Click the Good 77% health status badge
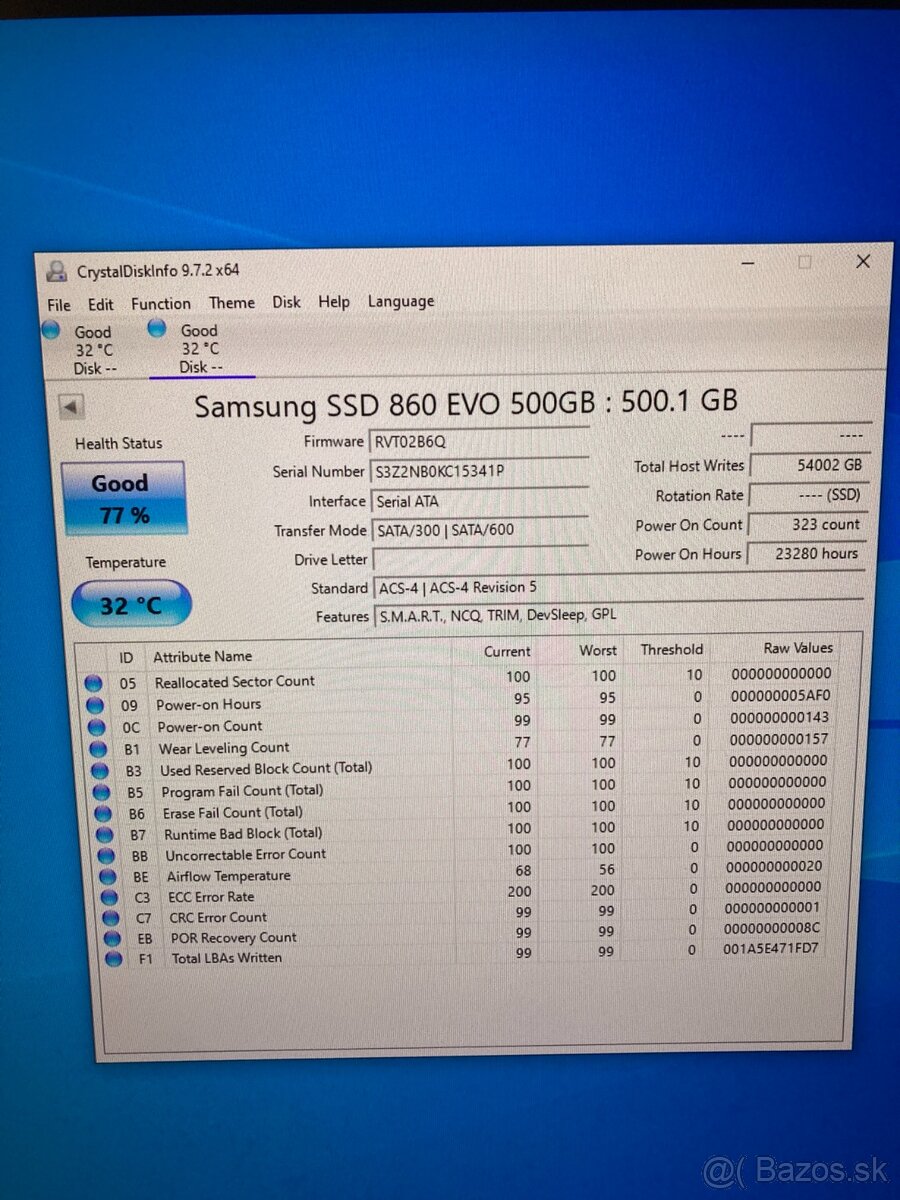This screenshot has width=900, height=1200. 122,497
